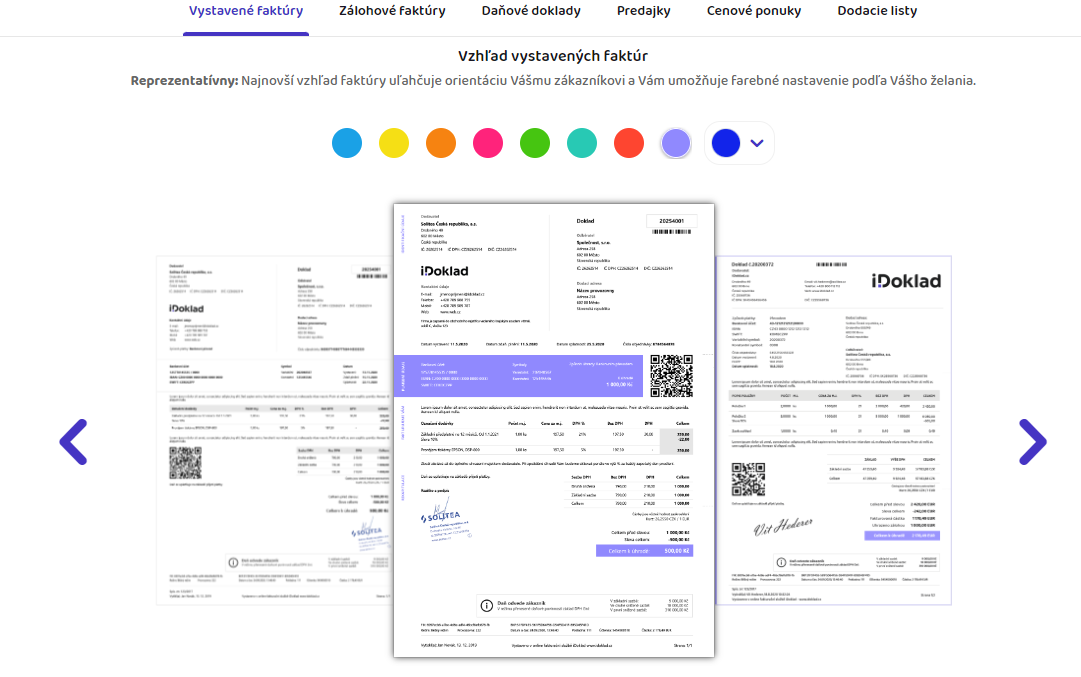Go to Cenové ponuky tab
Viewport: 1081px width, 677px height.
pos(754,12)
